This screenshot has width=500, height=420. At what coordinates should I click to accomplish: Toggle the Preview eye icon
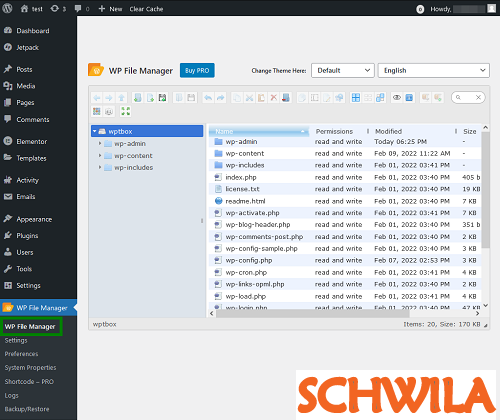click(x=397, y=98)
